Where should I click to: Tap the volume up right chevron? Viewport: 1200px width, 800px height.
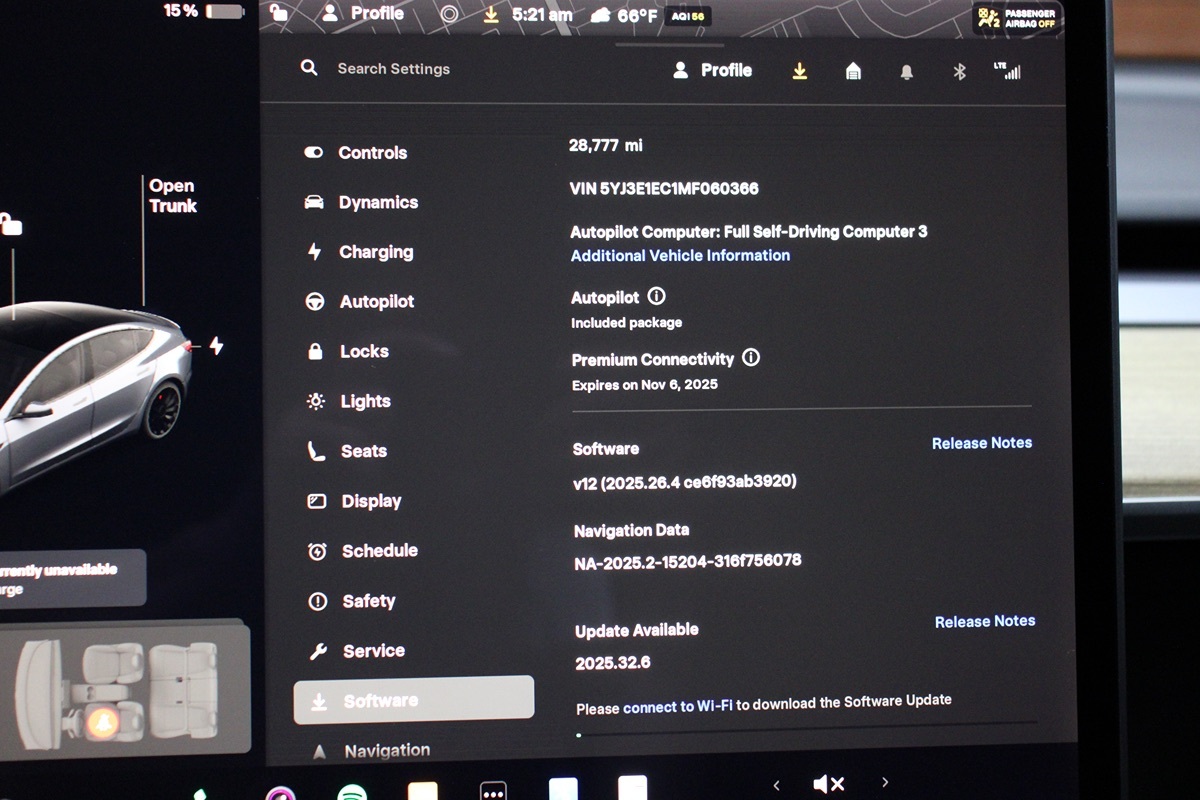[884, 782]
